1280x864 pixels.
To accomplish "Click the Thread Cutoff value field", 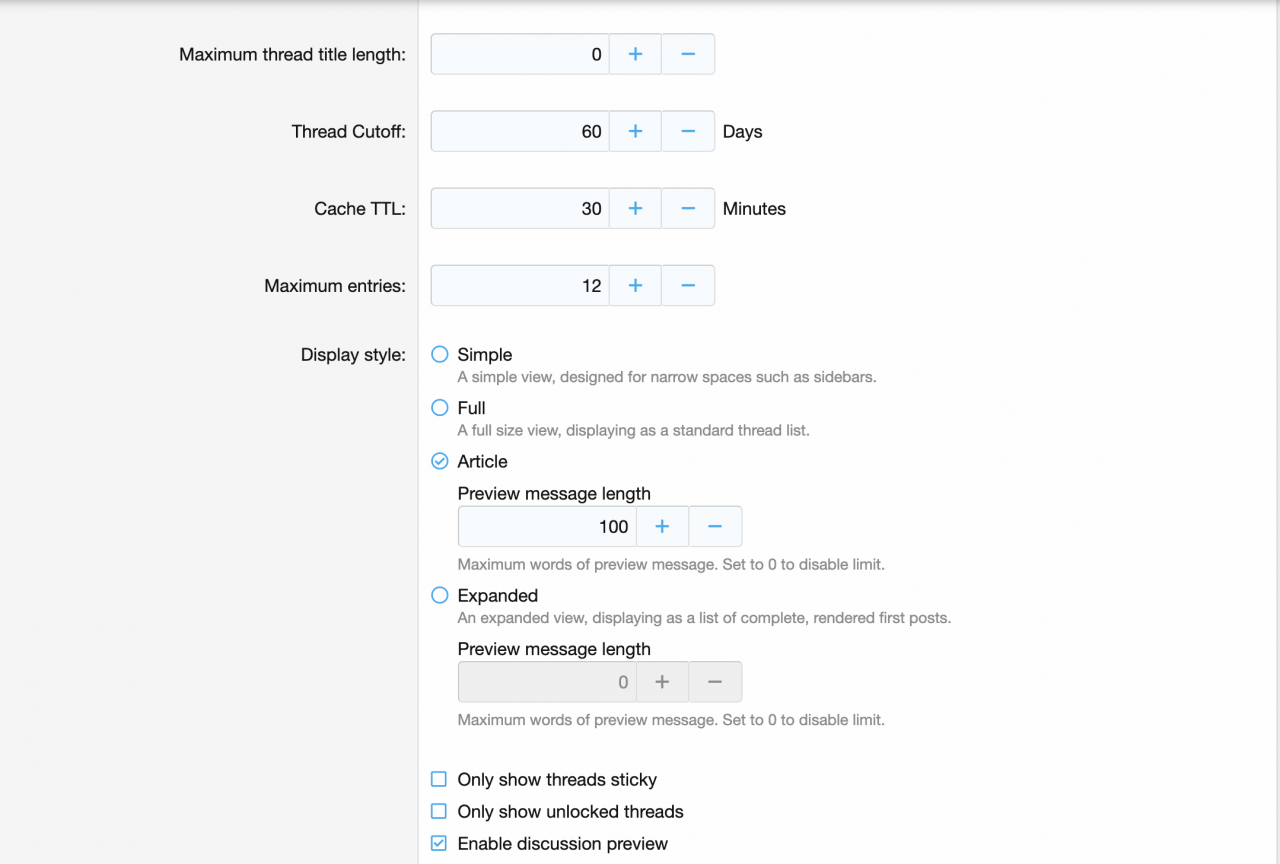I will point(520,131).
